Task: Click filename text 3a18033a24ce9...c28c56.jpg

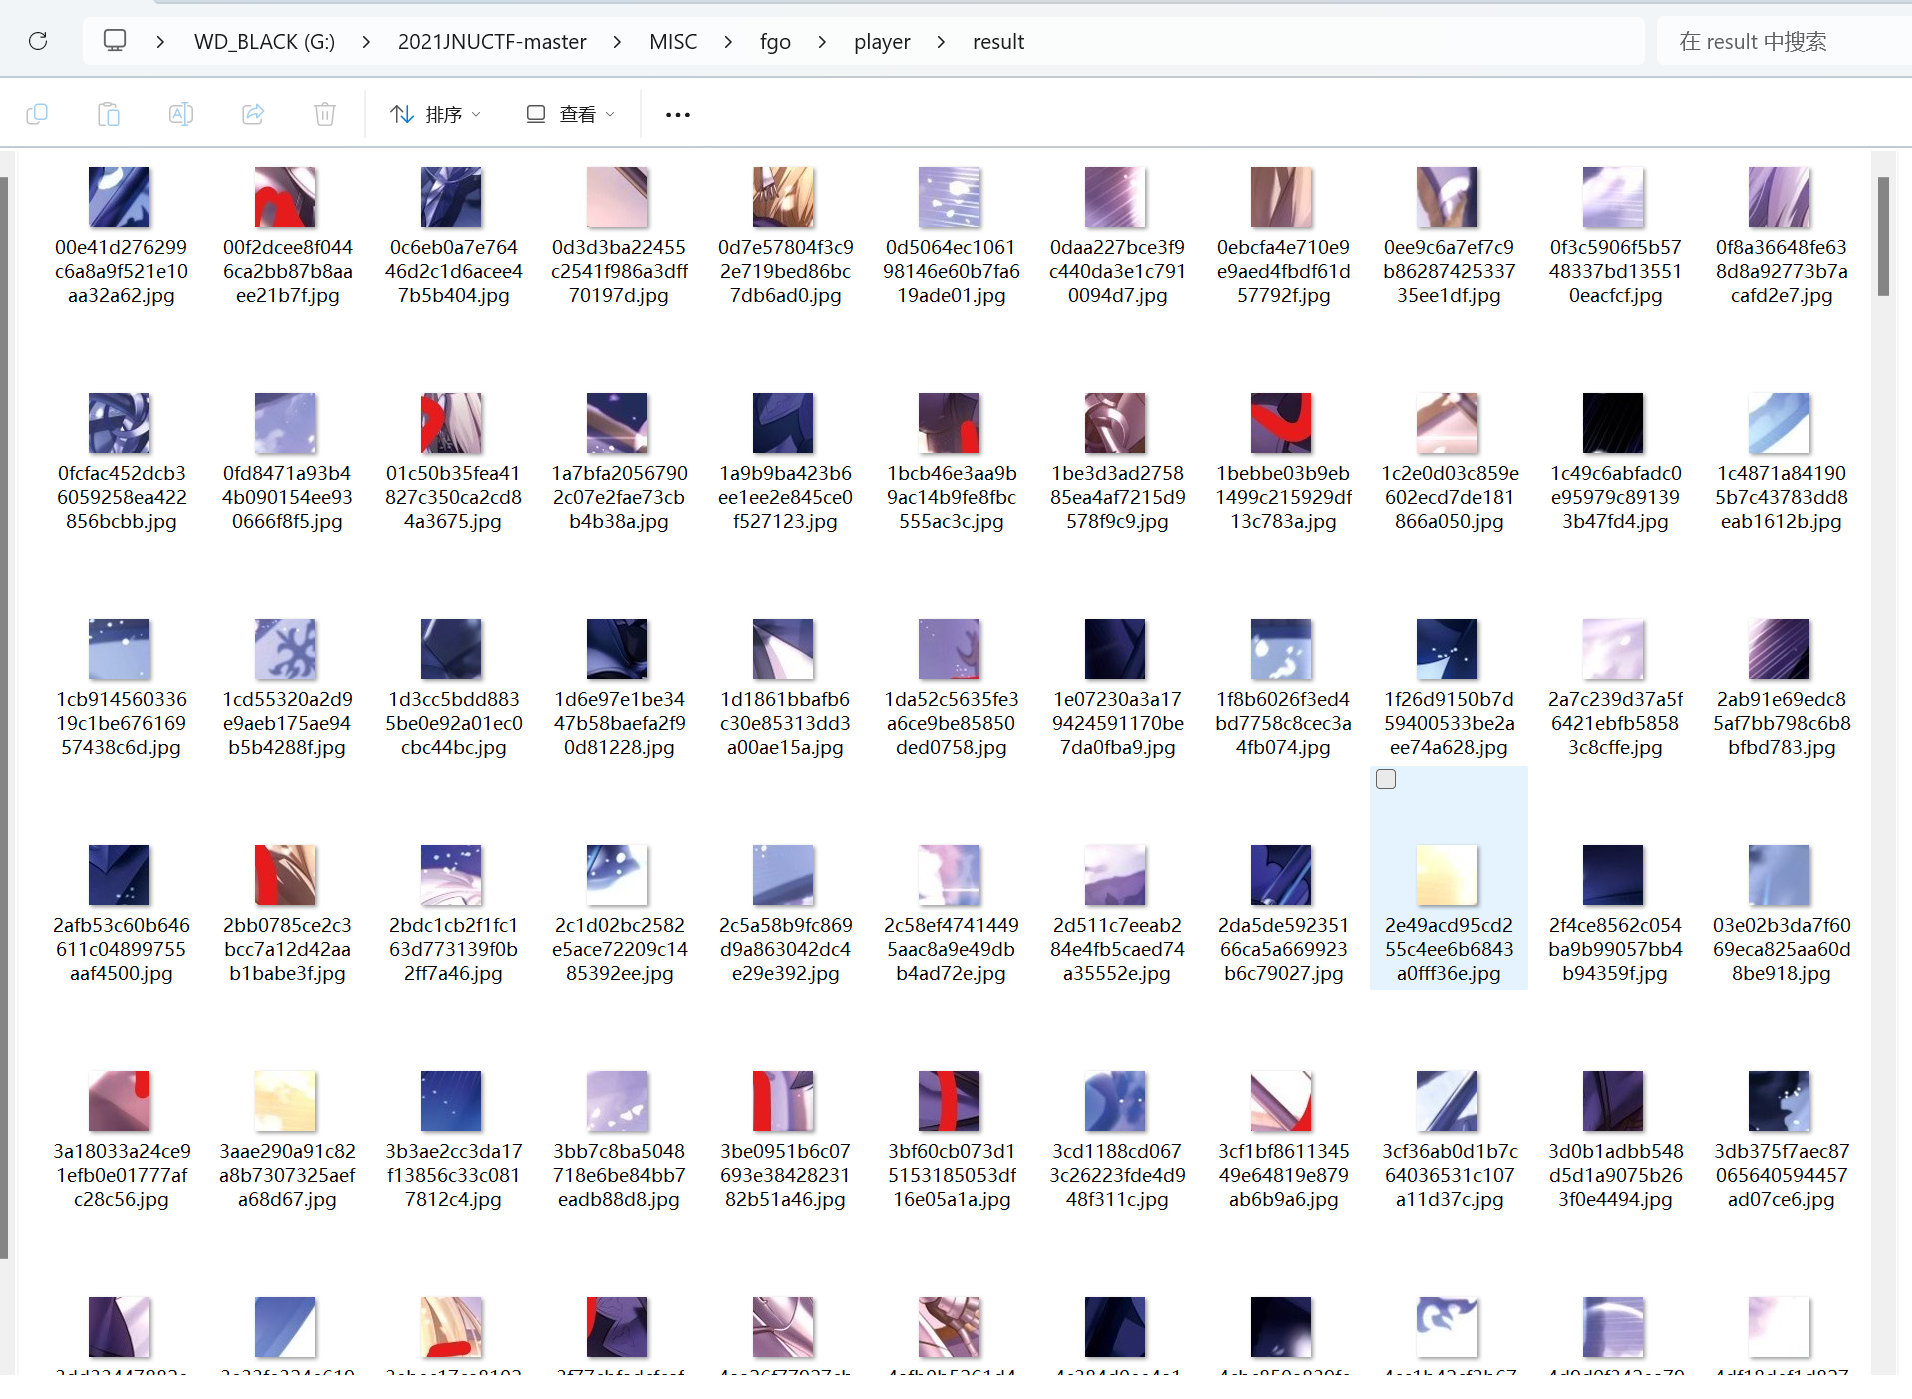Action: [121, 1175]
